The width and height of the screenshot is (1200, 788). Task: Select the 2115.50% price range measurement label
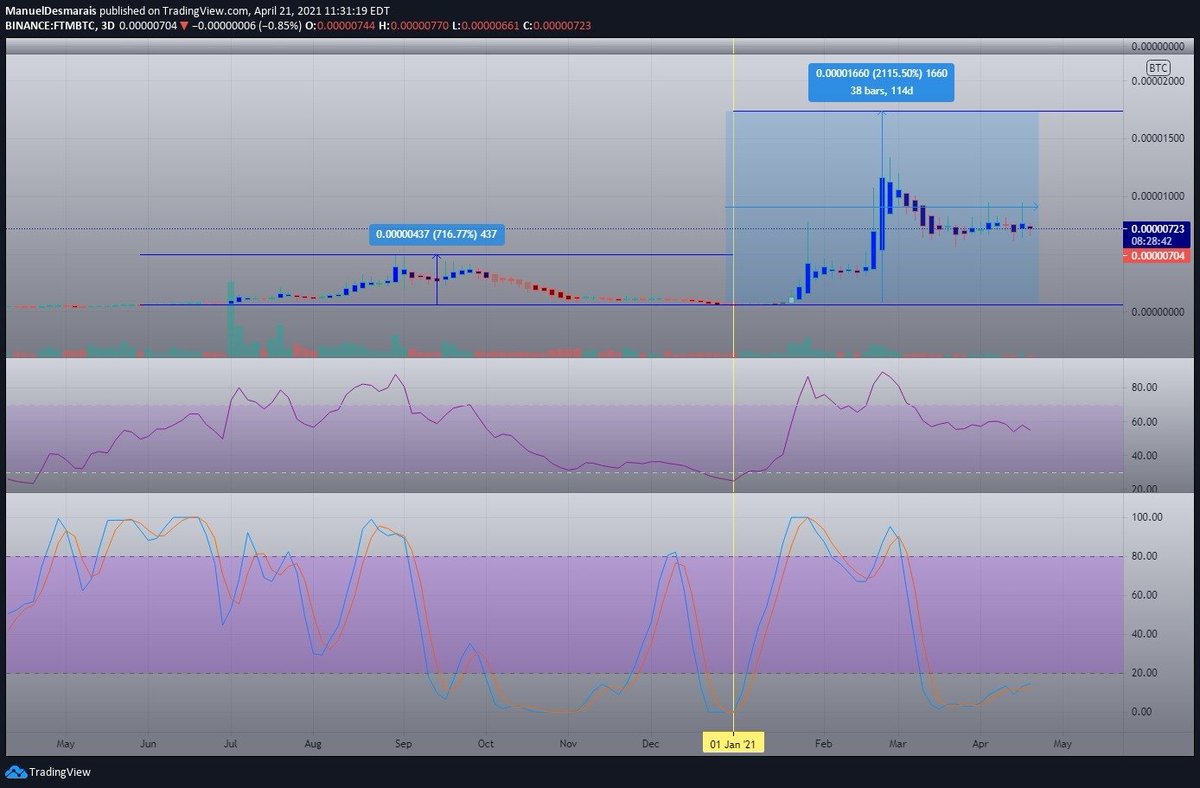click(x=881, y=81)
